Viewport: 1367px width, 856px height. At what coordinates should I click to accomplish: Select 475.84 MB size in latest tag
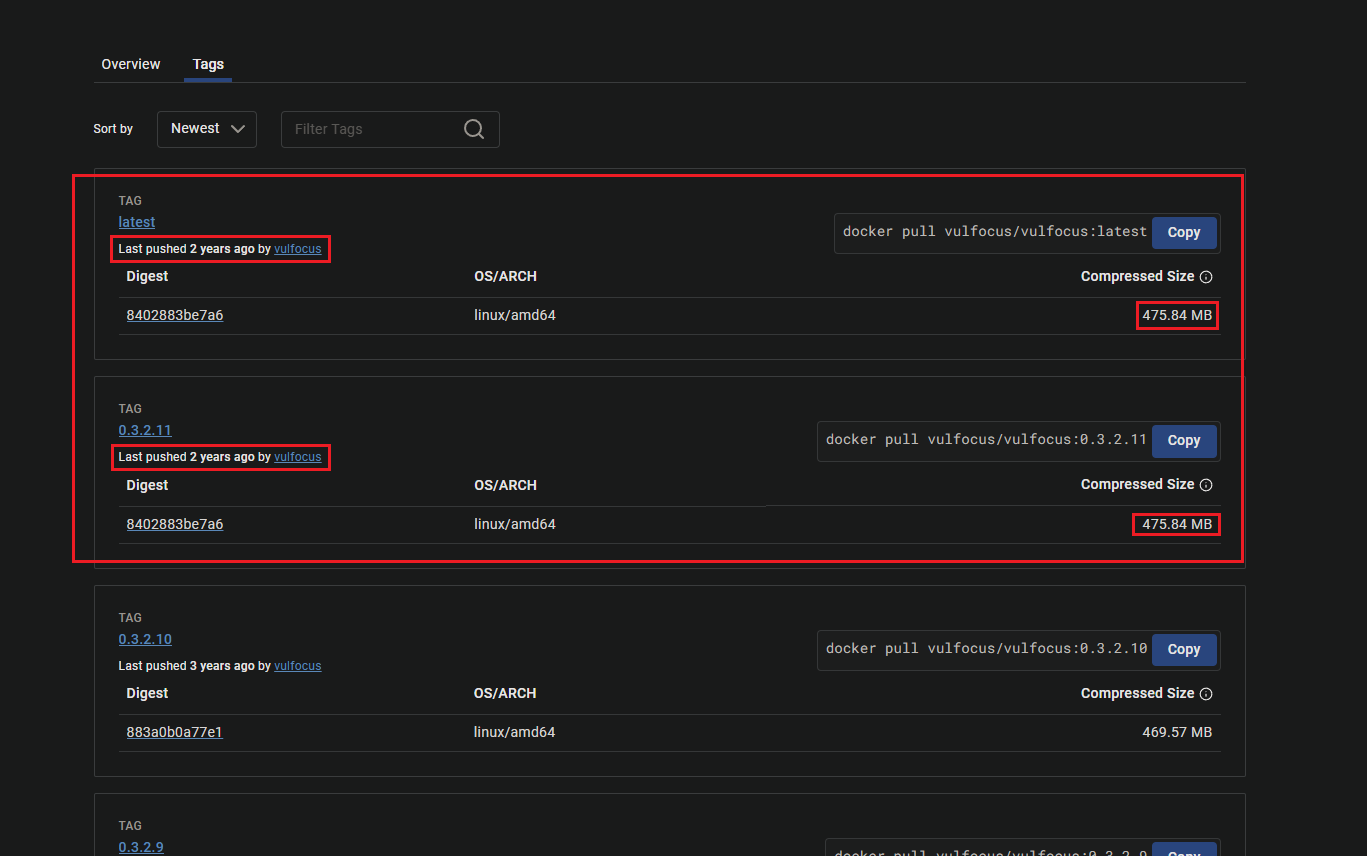(x=1177, y=315)
